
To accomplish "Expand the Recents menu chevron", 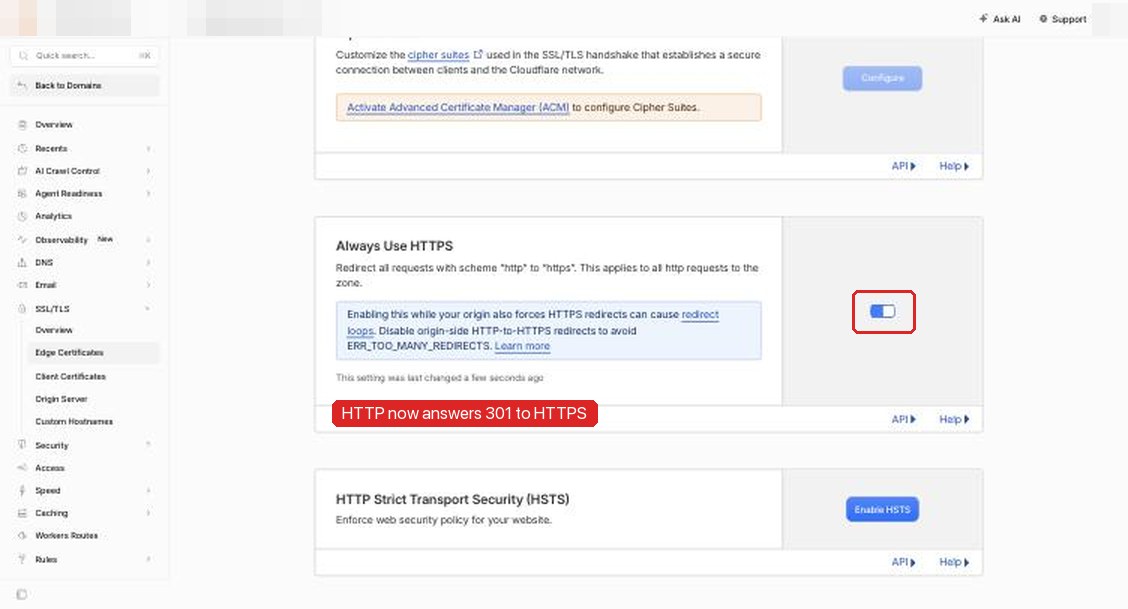I will point(148,148).
